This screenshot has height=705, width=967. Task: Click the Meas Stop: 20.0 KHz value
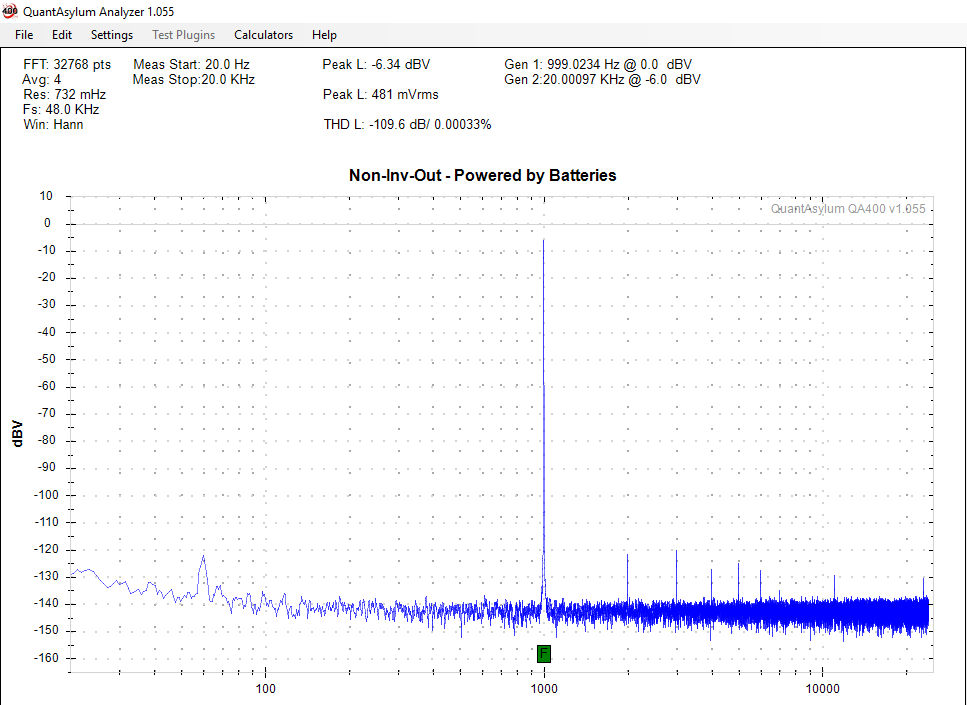pos(194,80)
